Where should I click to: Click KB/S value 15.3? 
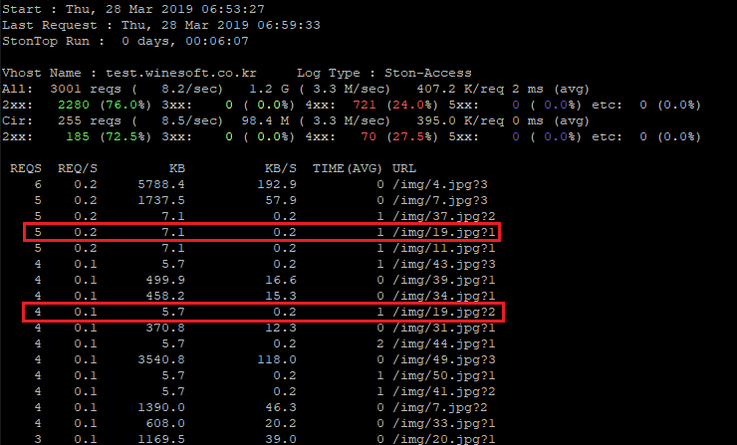click(281, 296)
